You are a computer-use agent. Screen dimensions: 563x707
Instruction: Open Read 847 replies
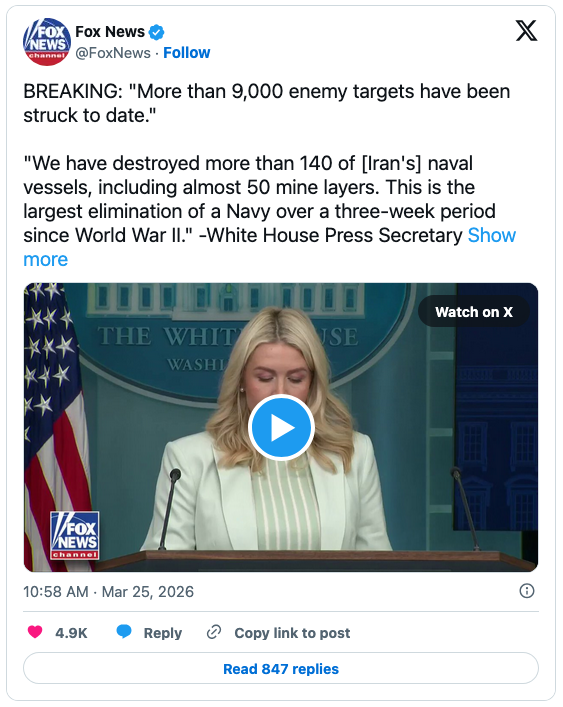point(281,668)
